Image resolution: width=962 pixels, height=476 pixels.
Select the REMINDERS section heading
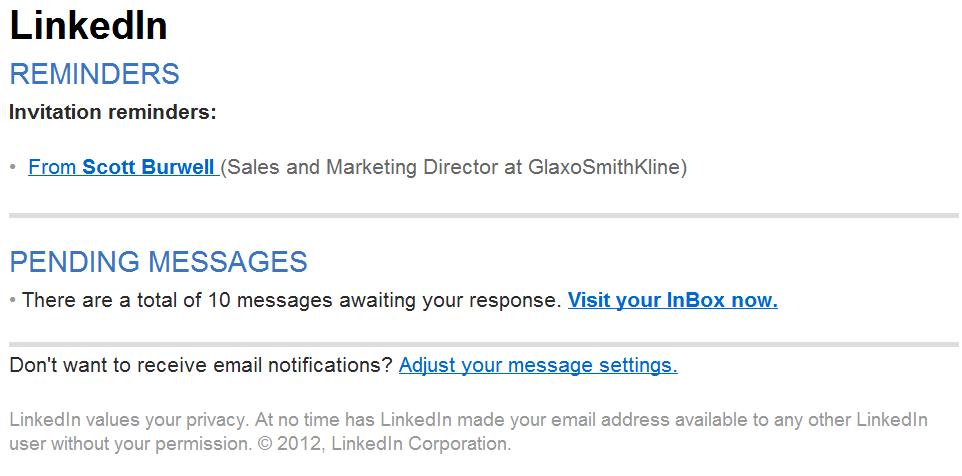pos(94,74)
